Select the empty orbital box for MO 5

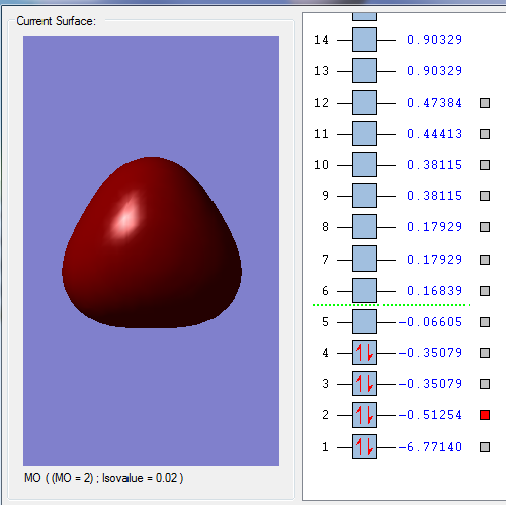tap(364, 322)
